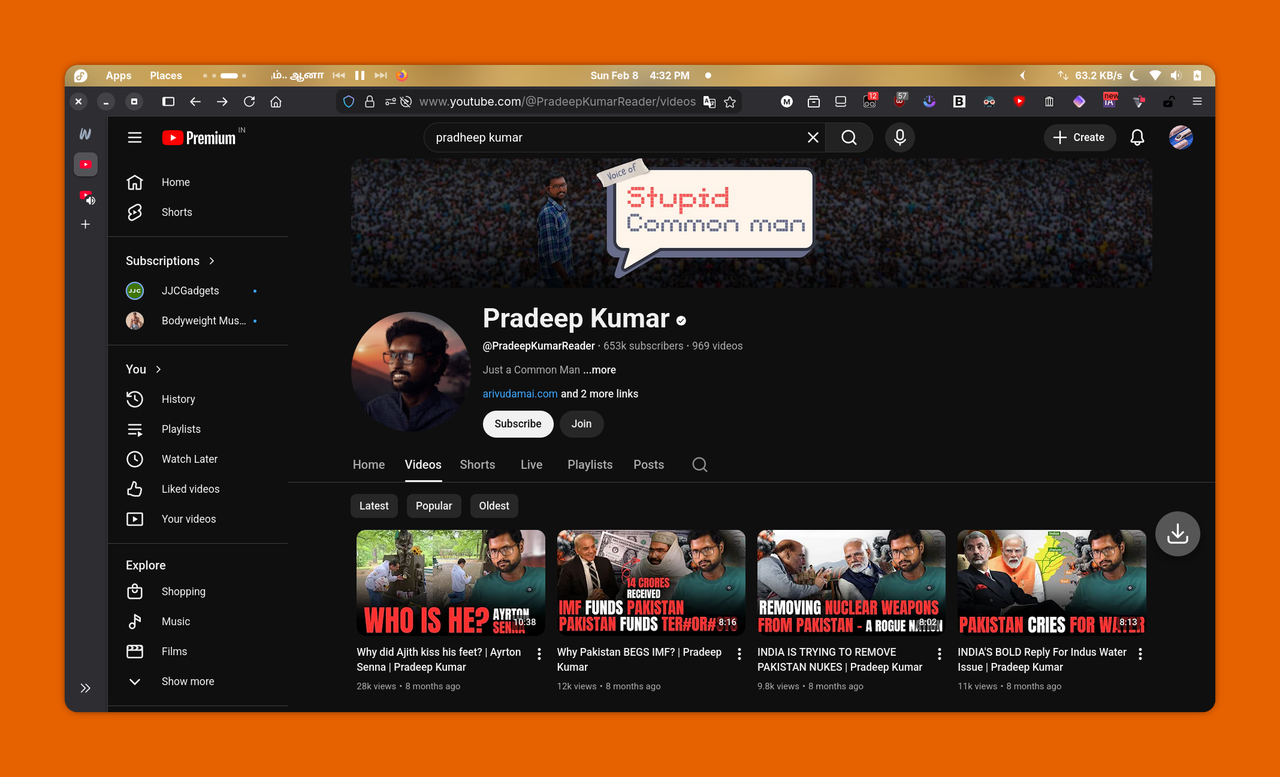1280x777 pixels.
Task: Switch to the channel Live tab
Action: coord(532,465)
